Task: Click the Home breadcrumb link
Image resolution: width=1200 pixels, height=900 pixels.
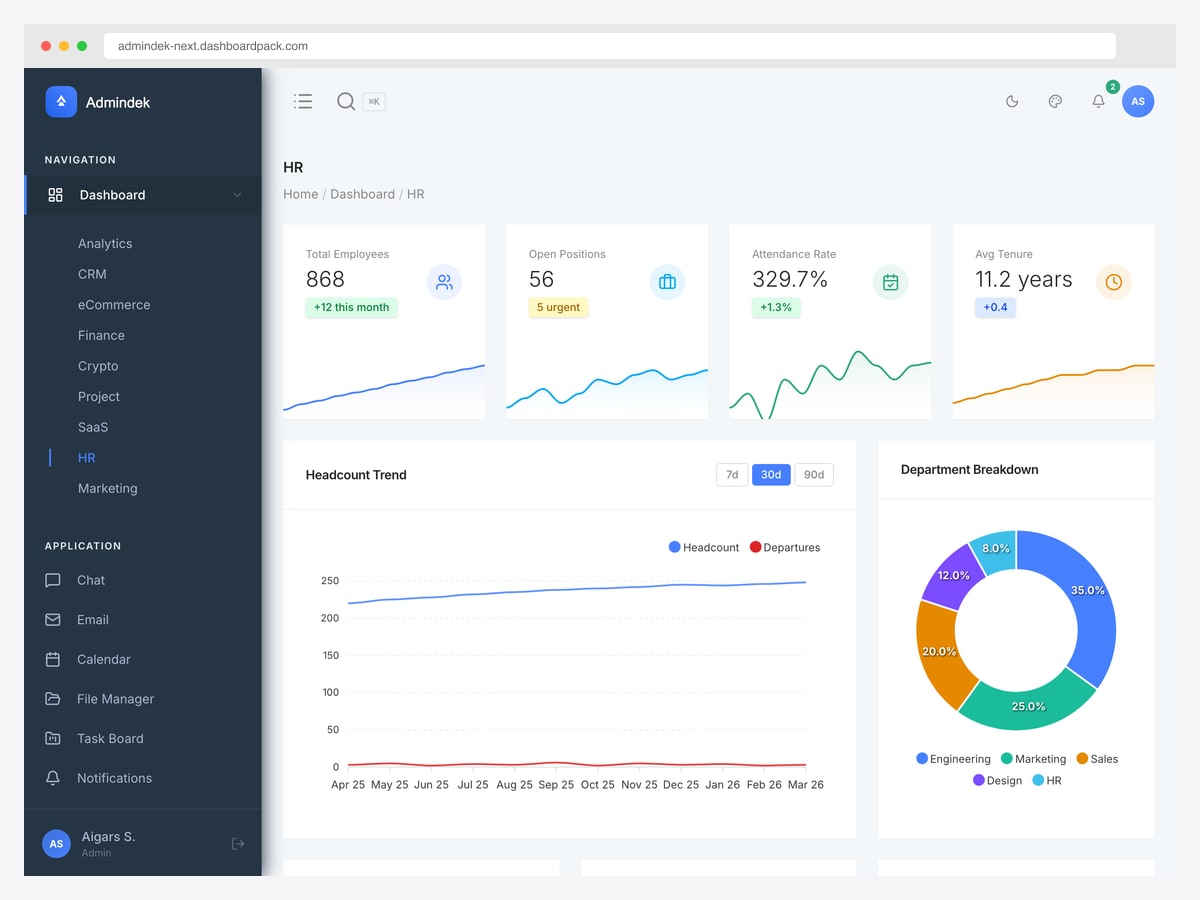Action: pyautogui.click(x=301, y=194)
